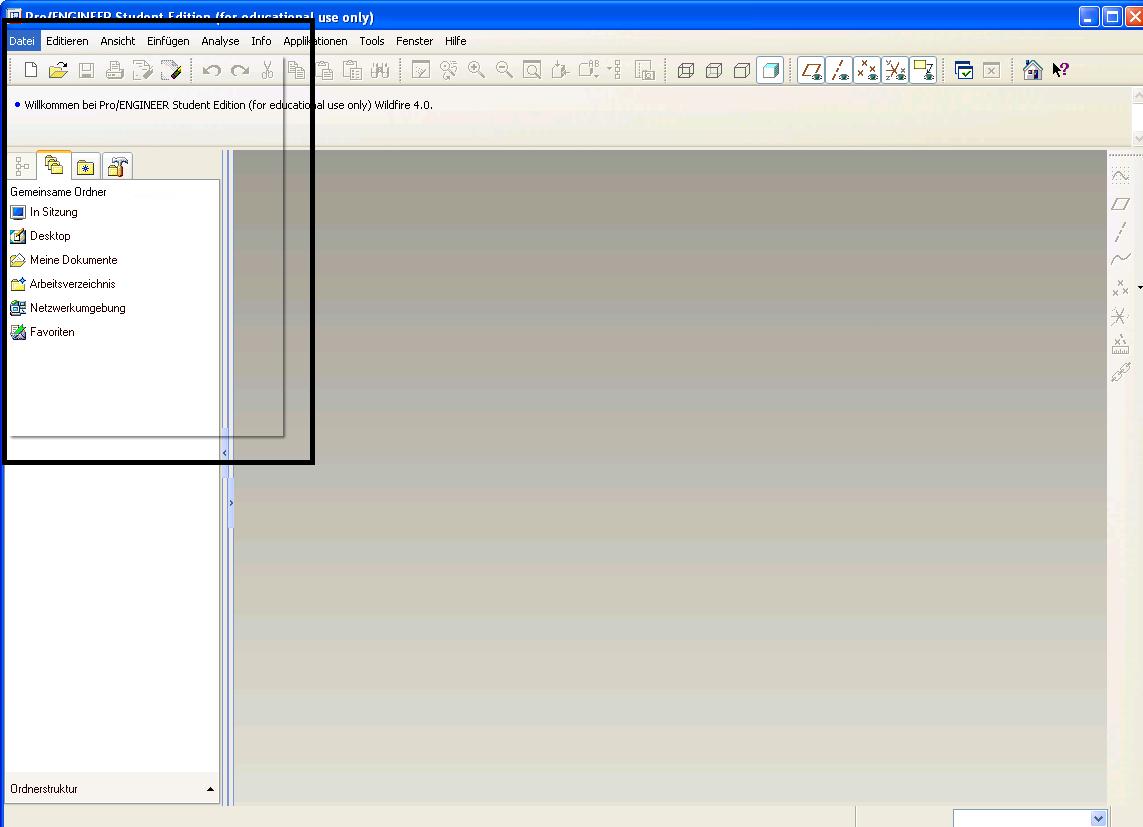This screenshot has height=827, width=1143.
Task: Click the Zoom Out magnifier icon
Action: (504, 71)
